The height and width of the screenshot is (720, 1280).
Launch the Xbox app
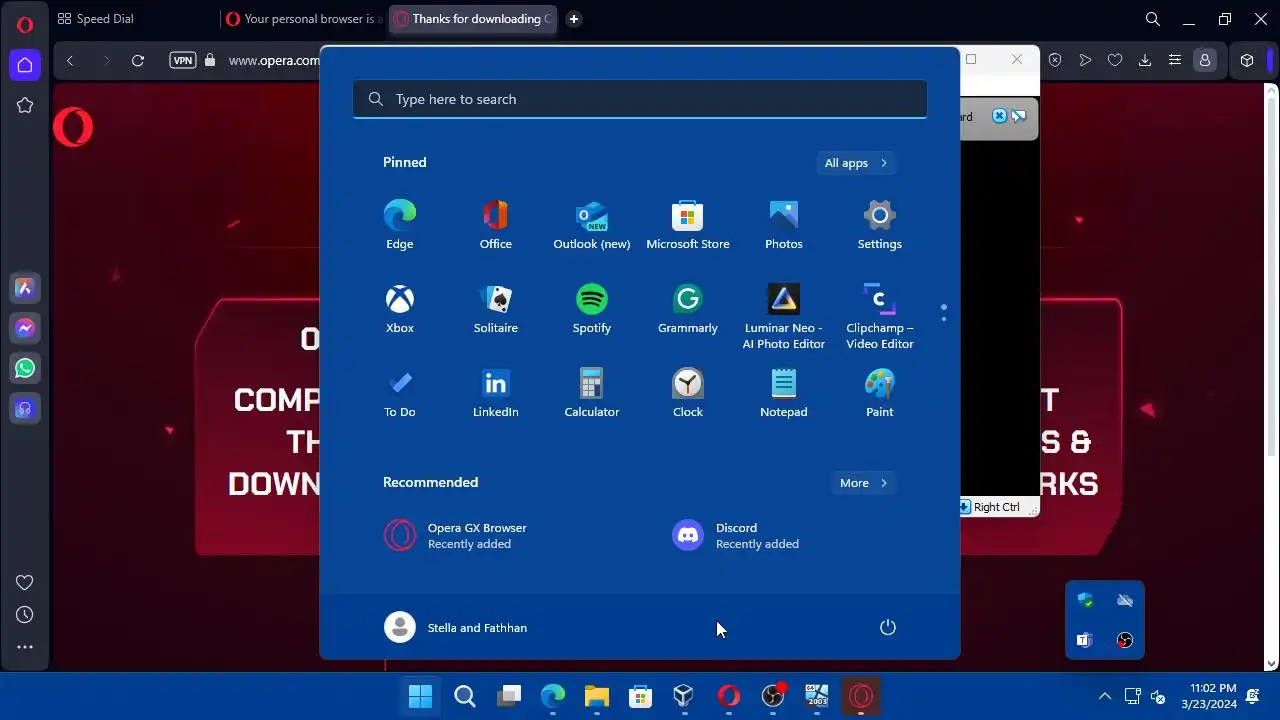coord(399,309)
